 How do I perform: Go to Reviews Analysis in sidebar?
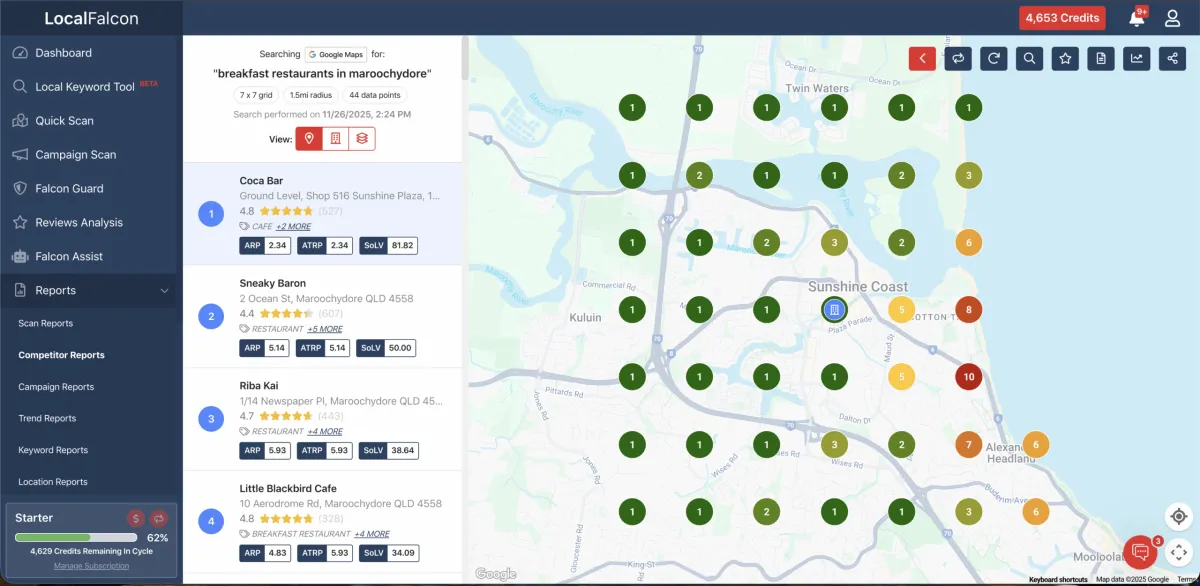79,222
